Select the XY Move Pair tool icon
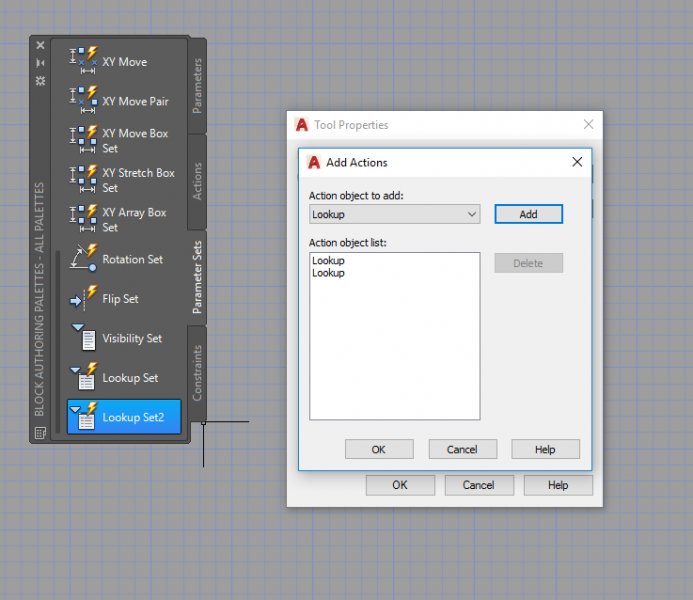Screen dimensions: 693x600 (84, 100)
